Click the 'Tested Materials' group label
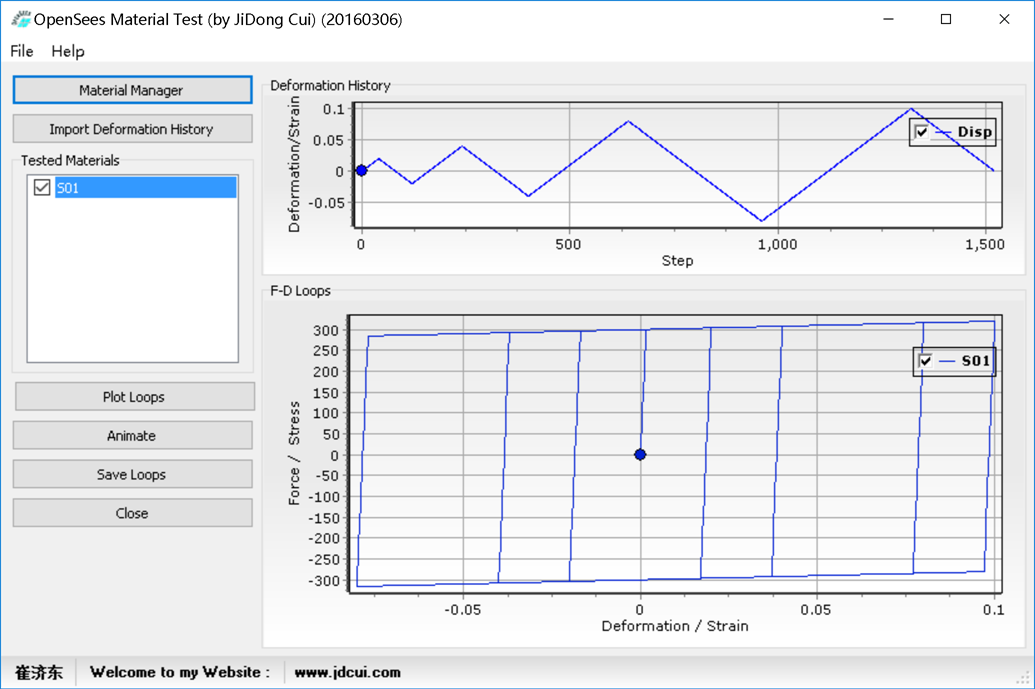The width and height of the screenshot is (1035, 689). [70, 160]
